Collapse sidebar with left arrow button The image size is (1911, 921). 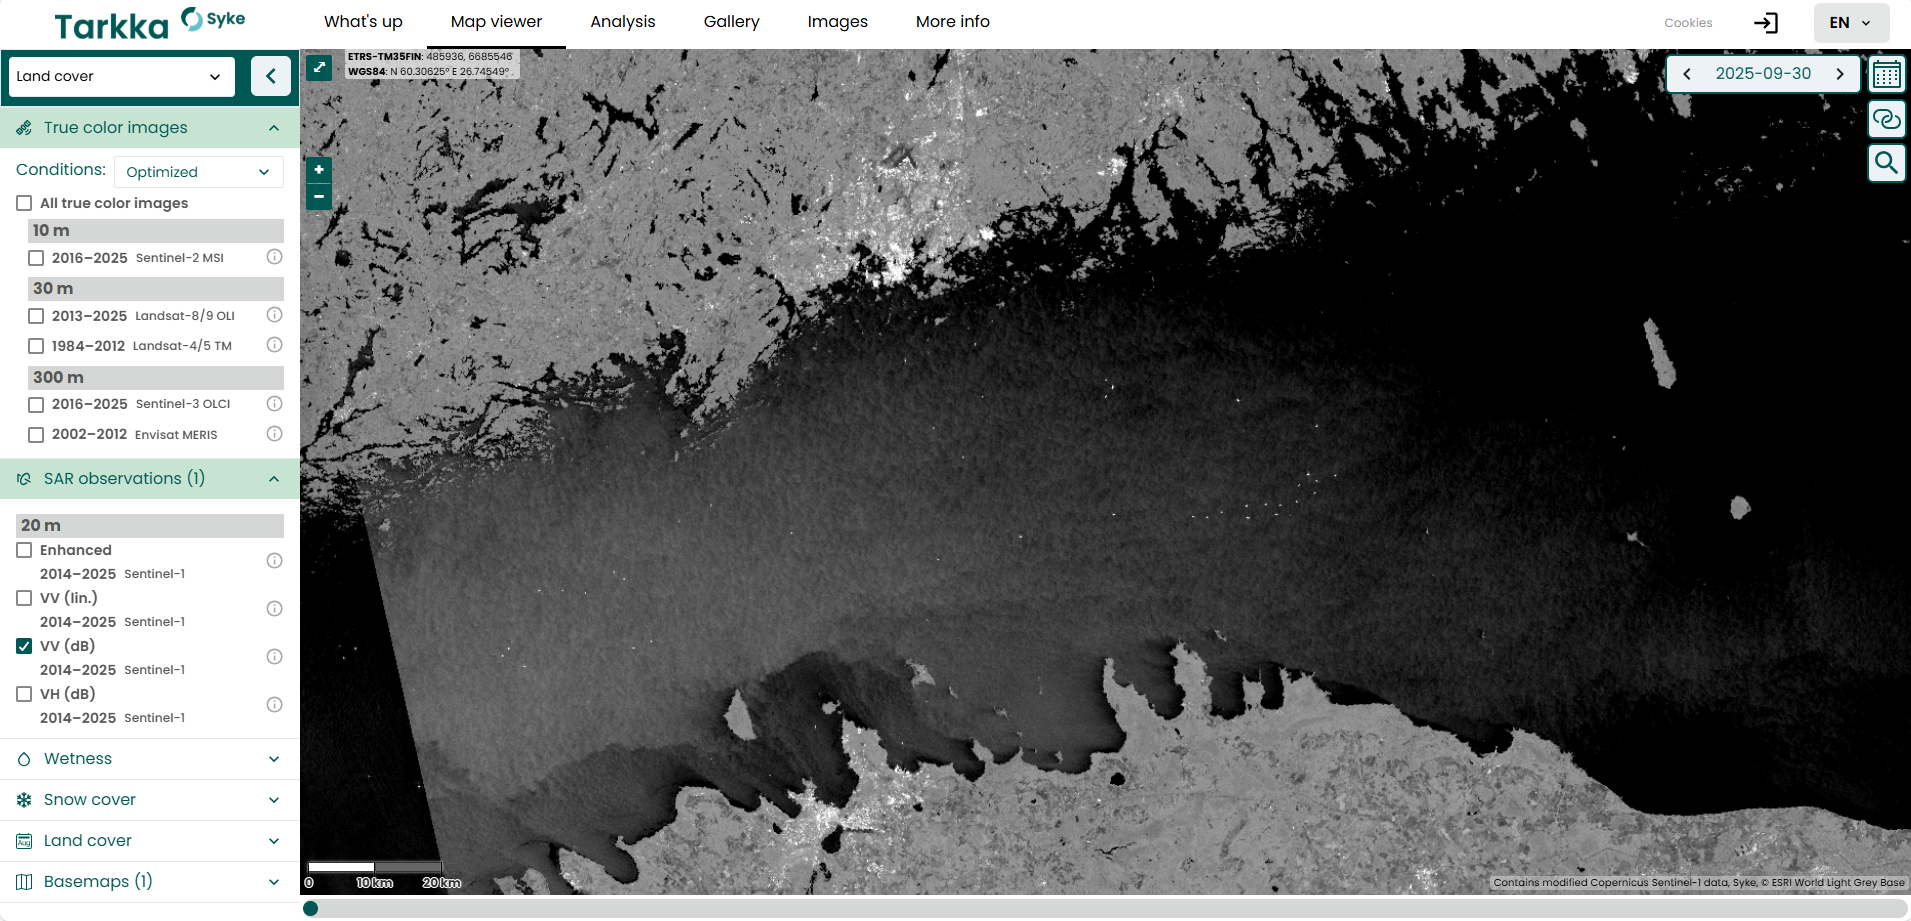pyautogui.click(x=271, y=76)
